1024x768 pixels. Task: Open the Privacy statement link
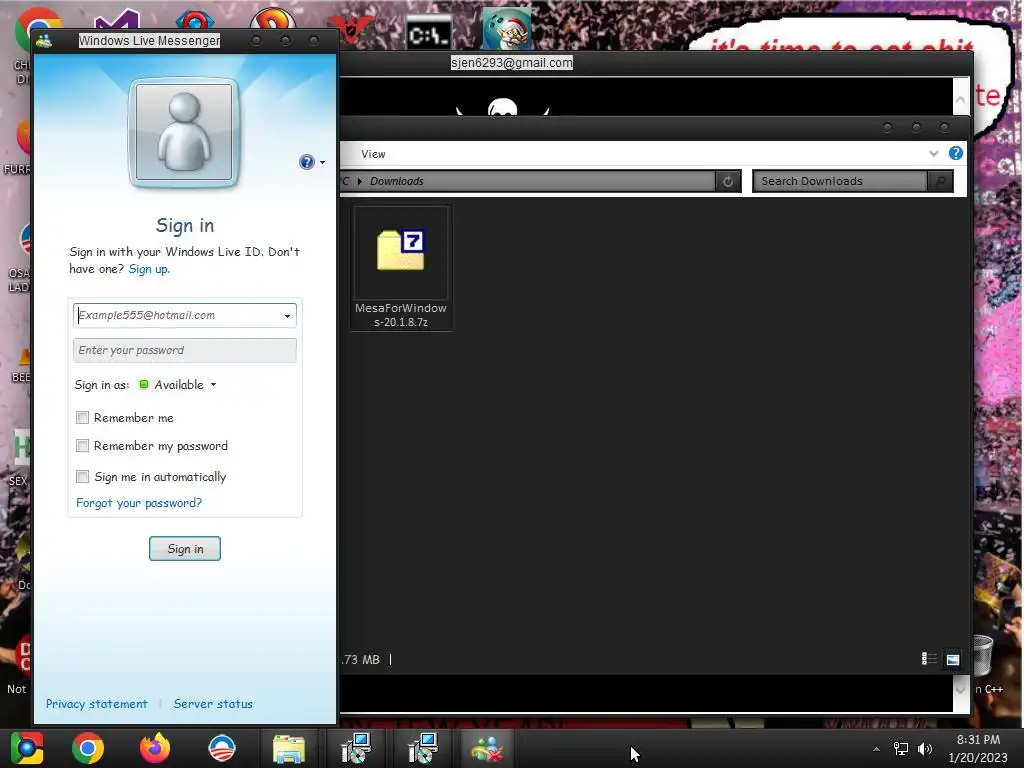coord(97,704)
